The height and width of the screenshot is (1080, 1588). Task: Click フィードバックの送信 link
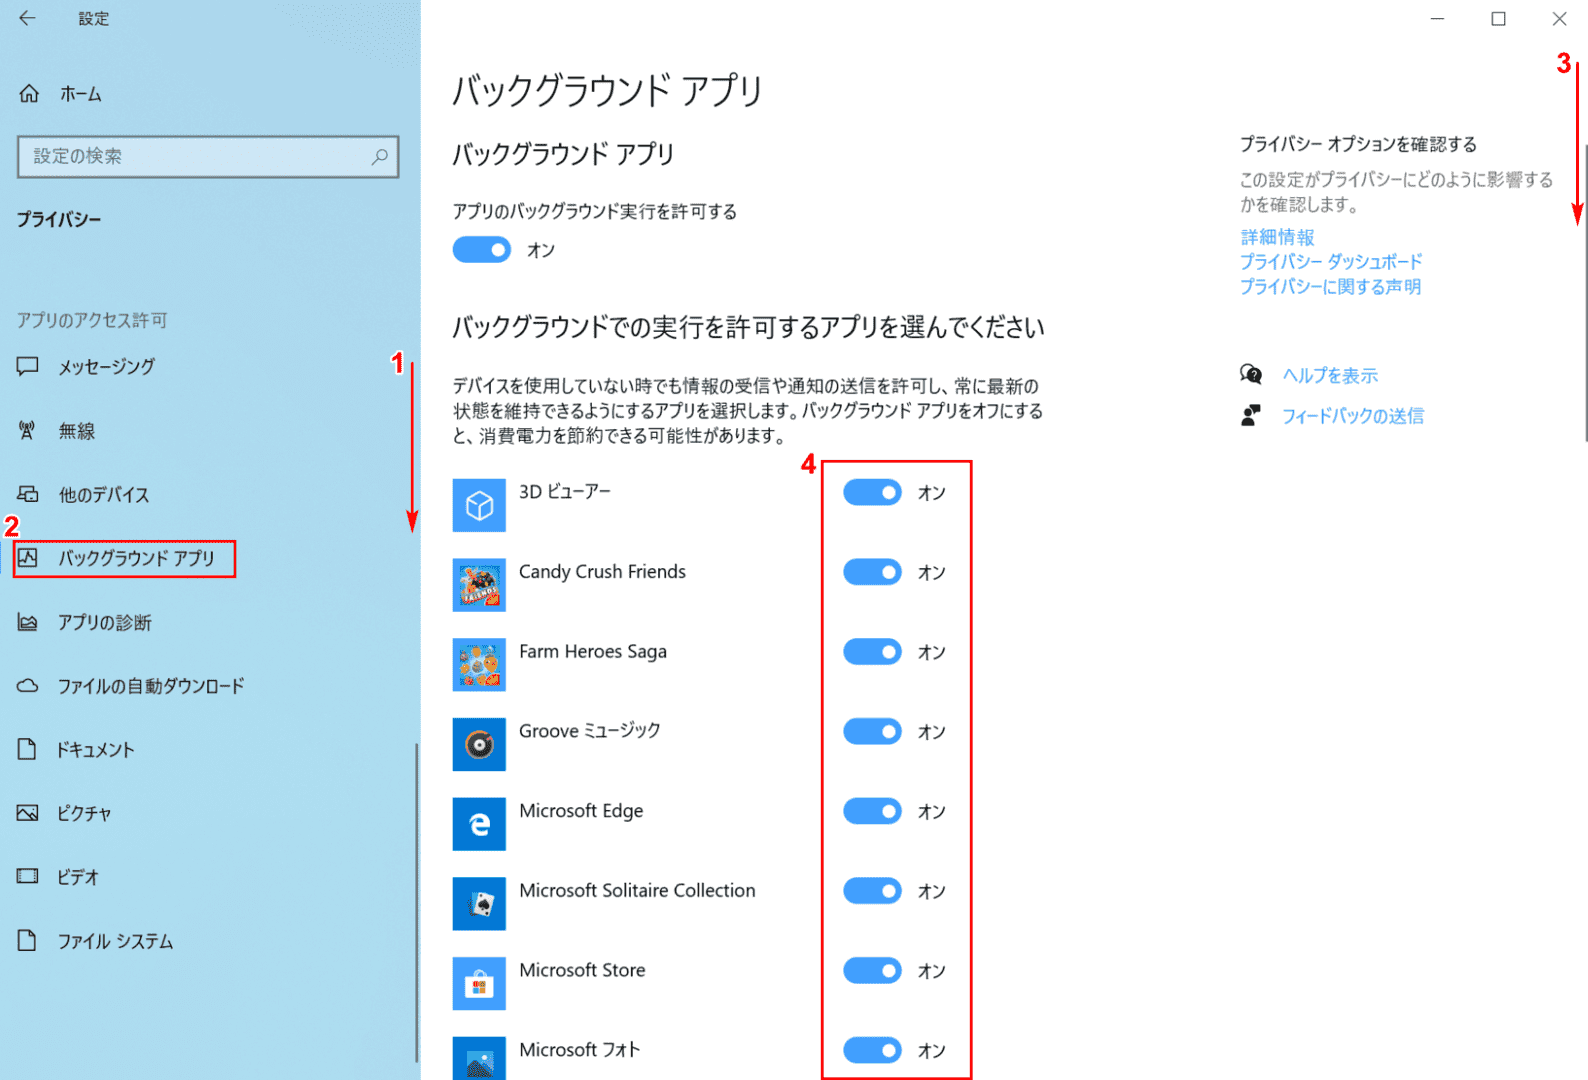1353,415
